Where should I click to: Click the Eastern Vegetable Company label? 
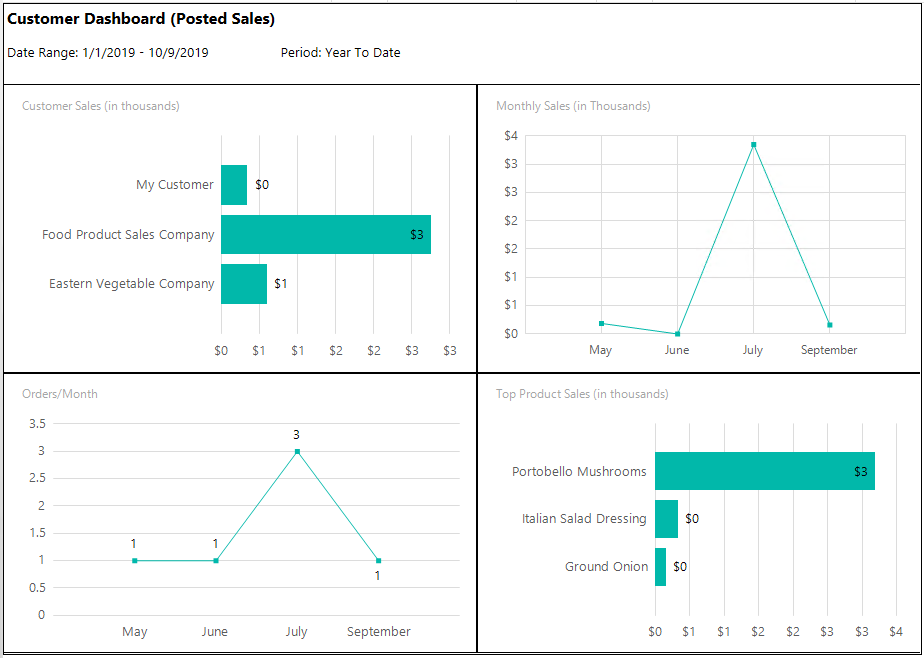coord(131,284)
